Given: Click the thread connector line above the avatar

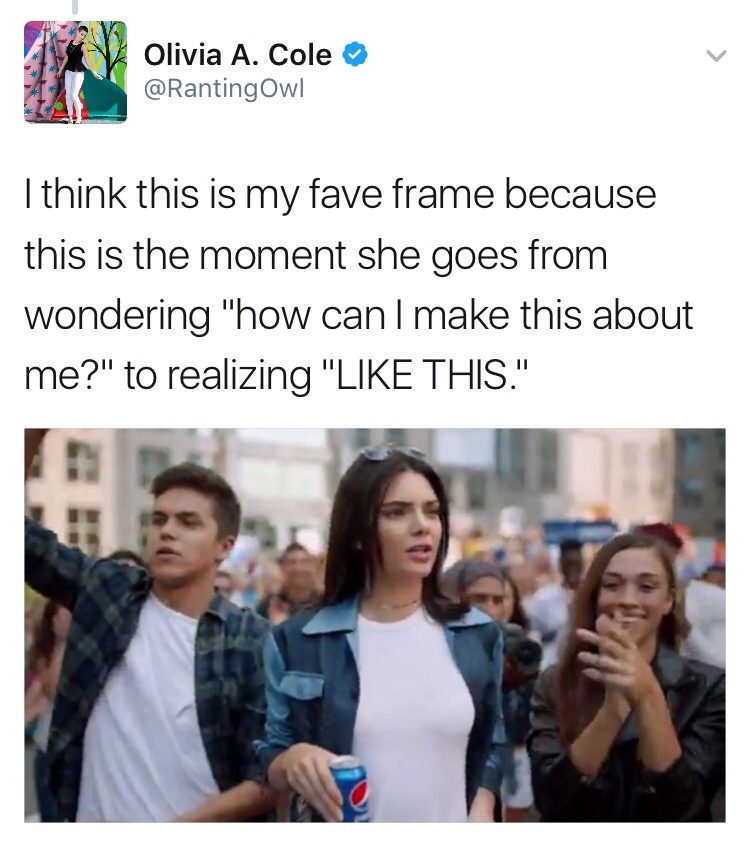Looking at the screenshot, I should tap(75, 6).
